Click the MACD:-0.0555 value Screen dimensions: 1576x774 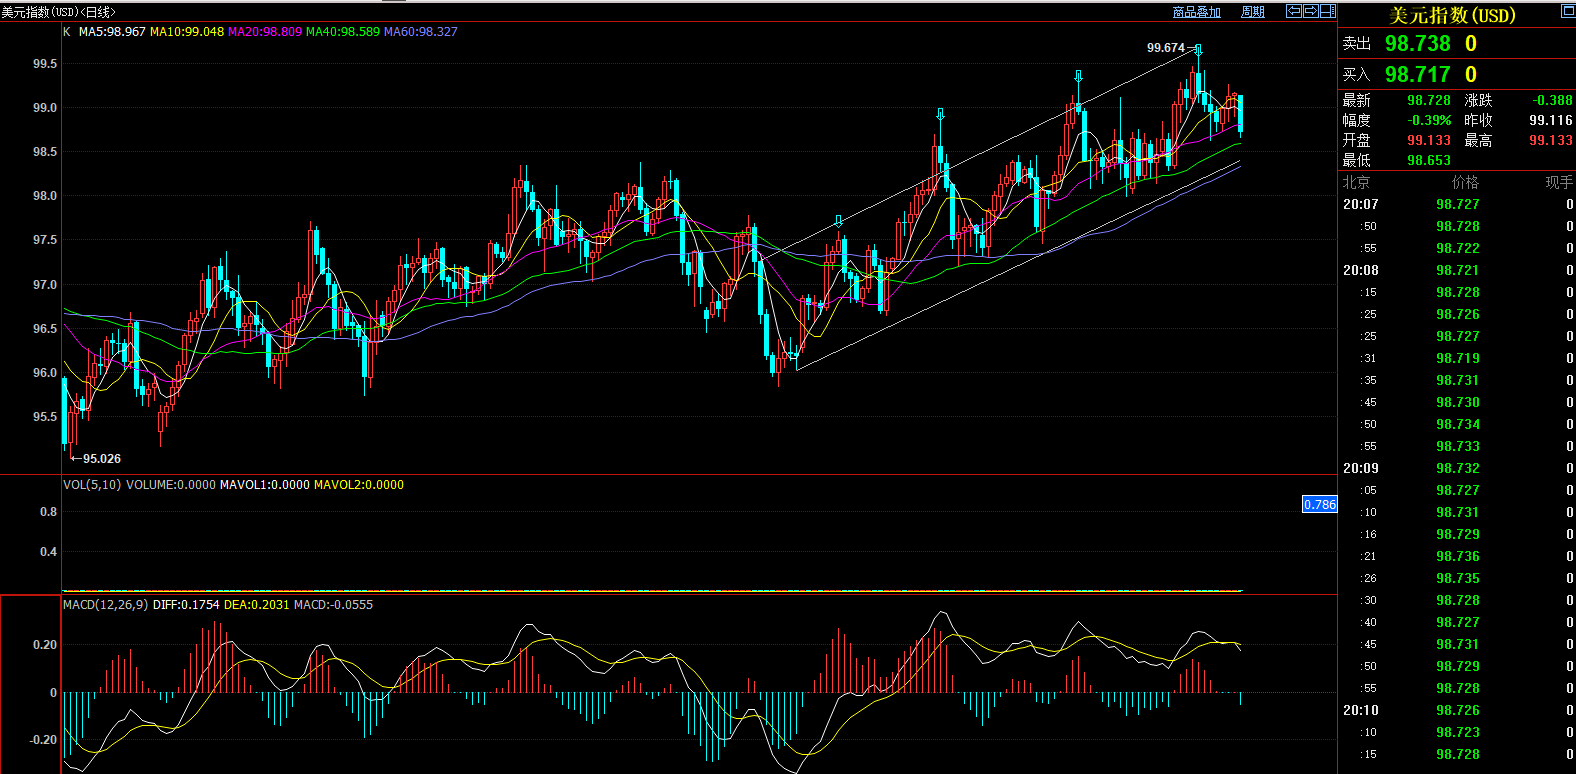(x=333, y=605)
